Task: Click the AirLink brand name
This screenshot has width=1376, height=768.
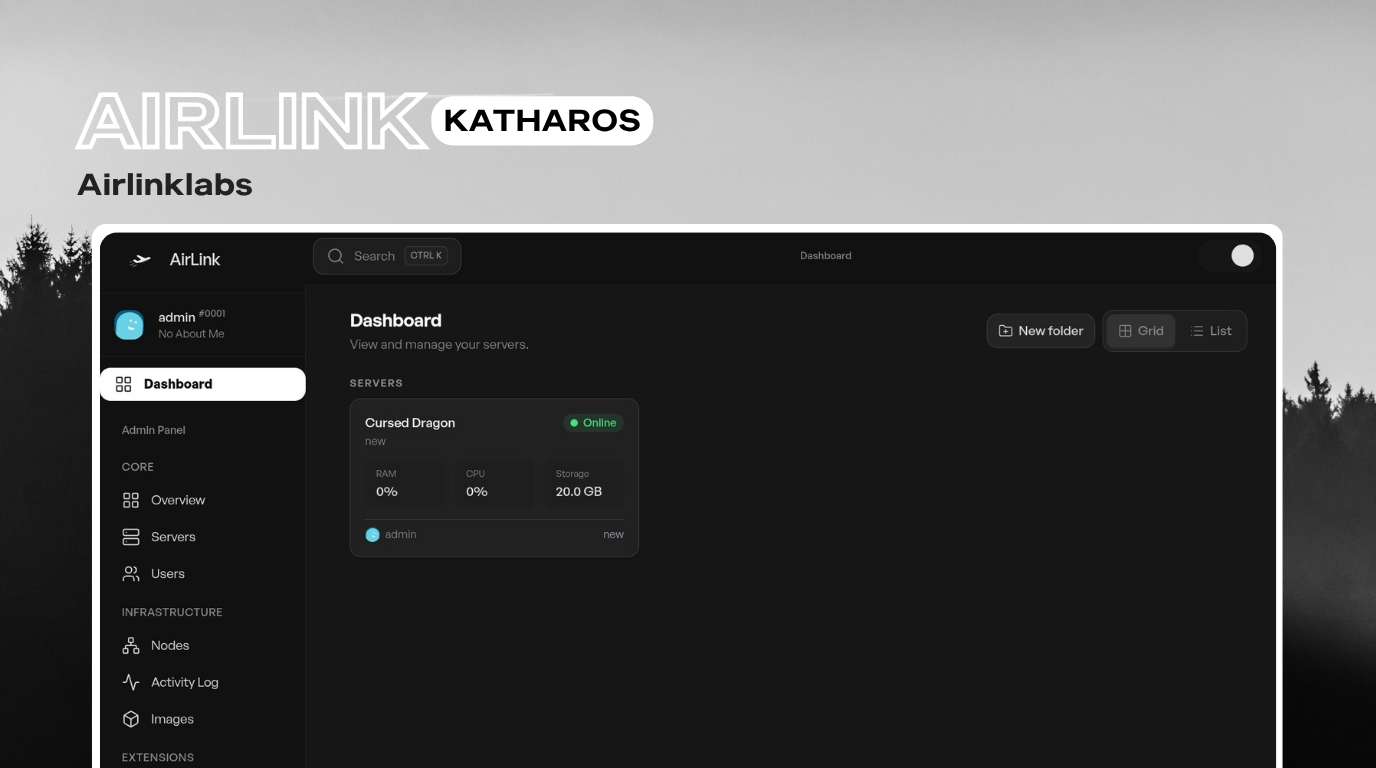Action: click(195, 260)
